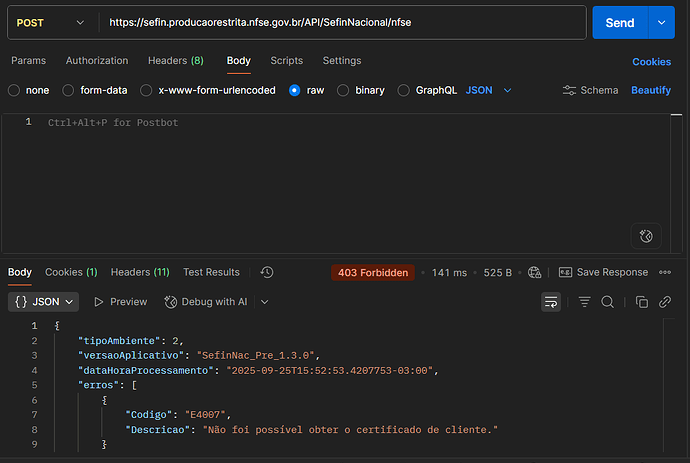Toggle word wrap in the response viewer

[x=550, y=301]
